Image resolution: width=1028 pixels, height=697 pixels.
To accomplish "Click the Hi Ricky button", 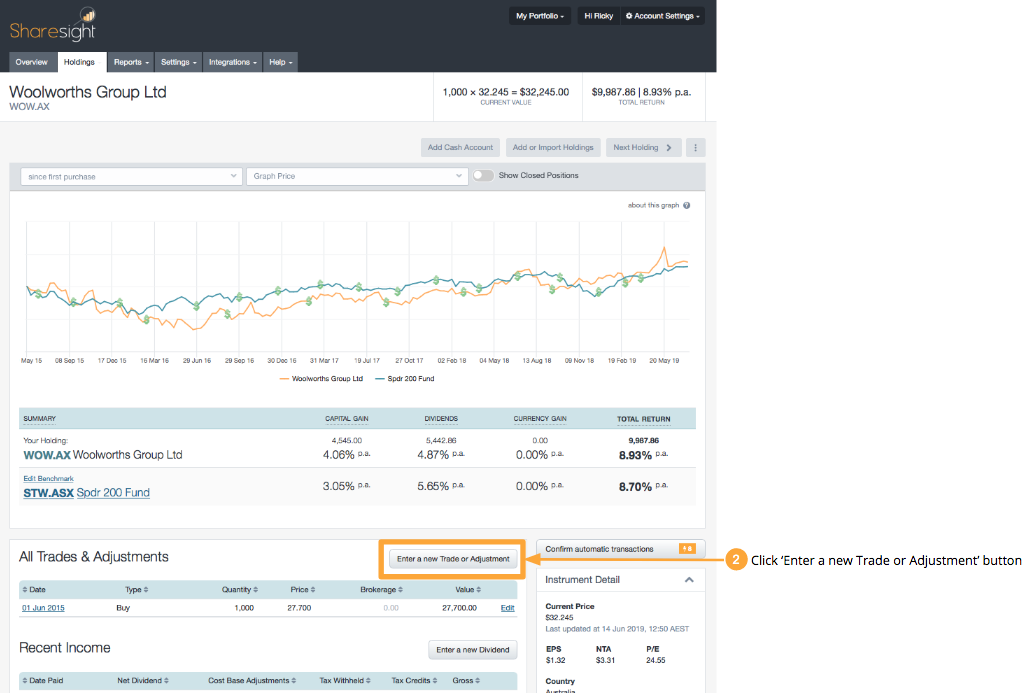I will [599, 16].
